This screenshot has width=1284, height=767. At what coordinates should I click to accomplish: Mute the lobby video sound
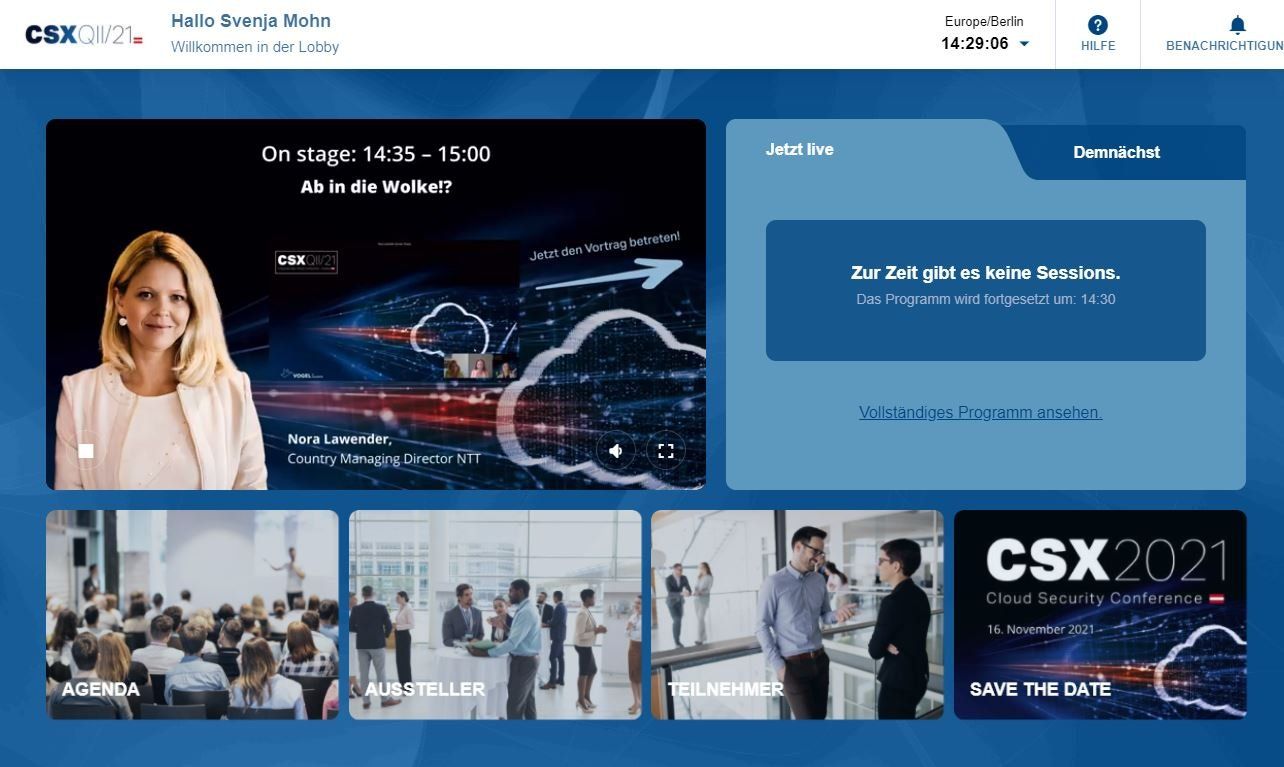coord(616,451)
